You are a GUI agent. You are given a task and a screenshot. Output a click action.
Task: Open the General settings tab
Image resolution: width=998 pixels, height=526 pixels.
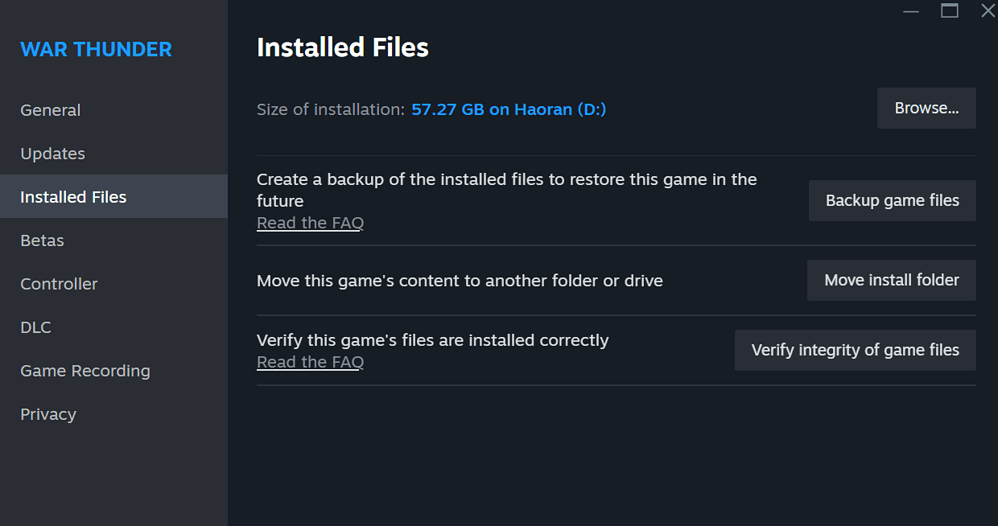coord(50,110)
